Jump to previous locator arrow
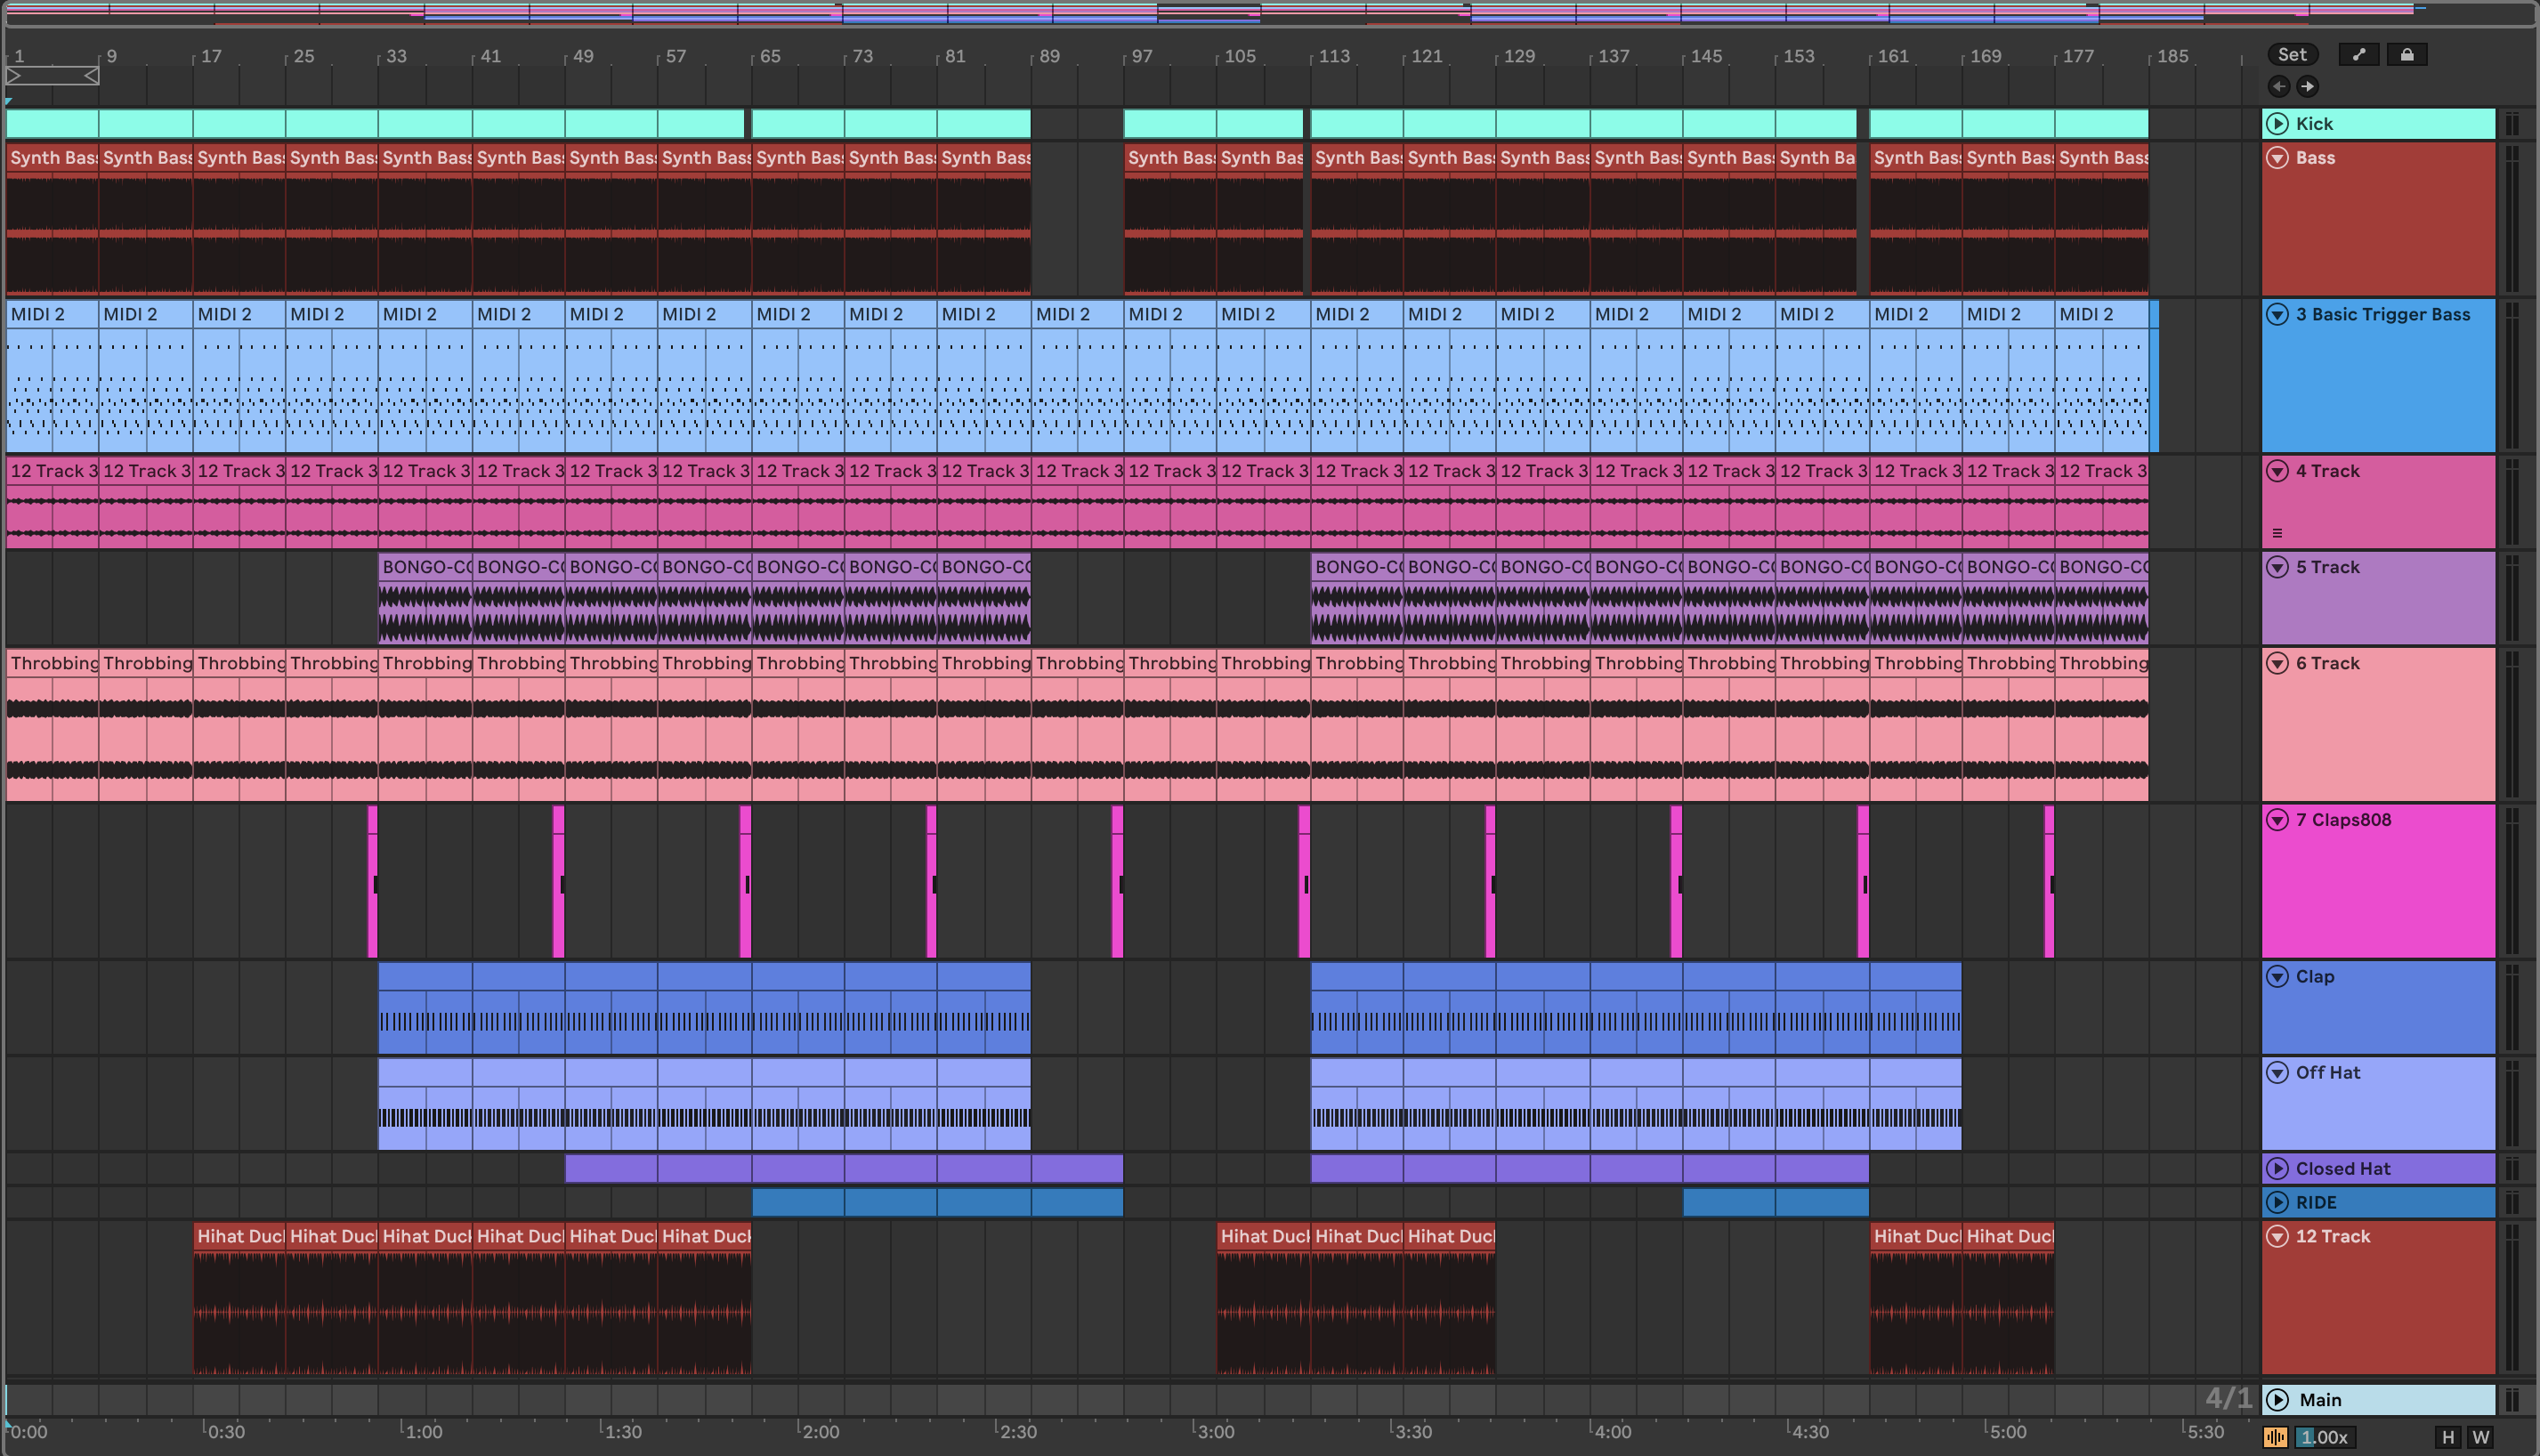Screen dimensions: 2540x1456 (x=2279, y=86)
